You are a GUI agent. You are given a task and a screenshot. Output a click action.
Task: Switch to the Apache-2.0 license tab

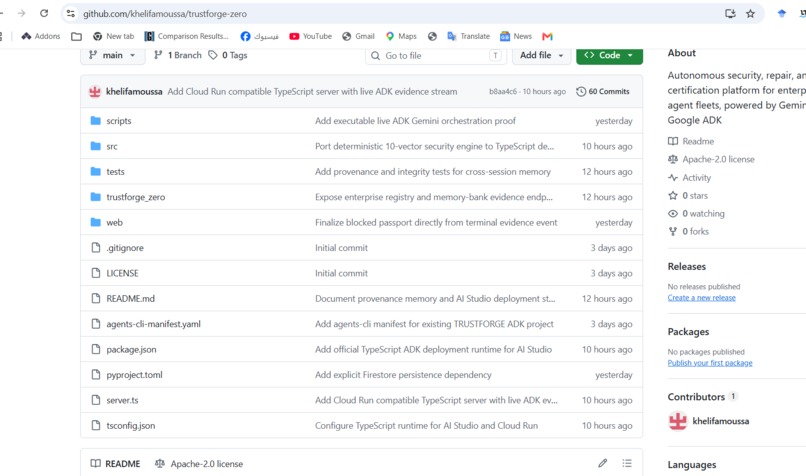[x=199, y=464]
